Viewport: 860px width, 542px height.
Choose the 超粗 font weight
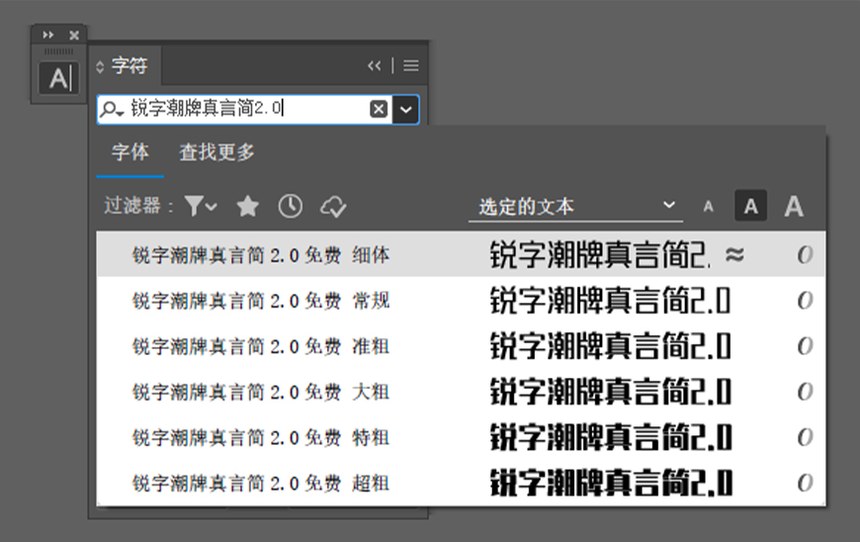(x=260, y=484)
